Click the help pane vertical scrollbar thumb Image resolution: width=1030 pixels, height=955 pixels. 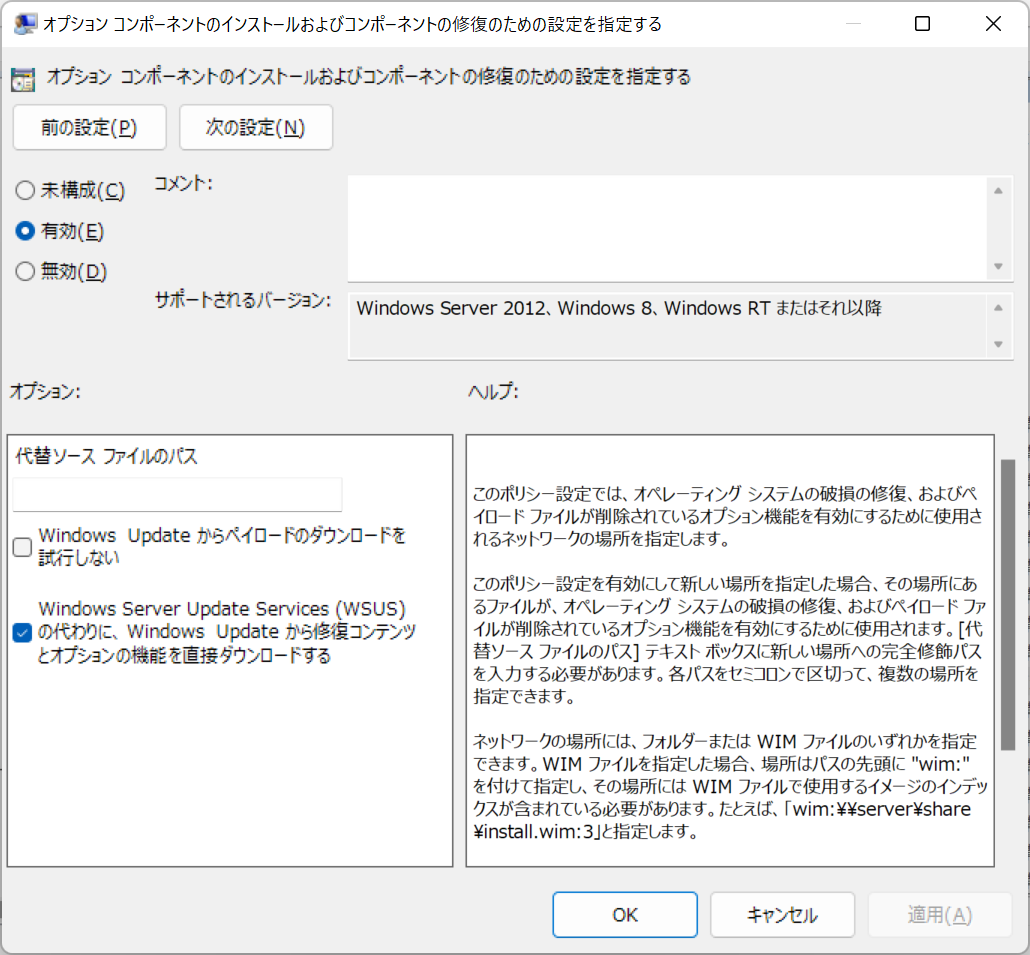tap(1008, 604)
